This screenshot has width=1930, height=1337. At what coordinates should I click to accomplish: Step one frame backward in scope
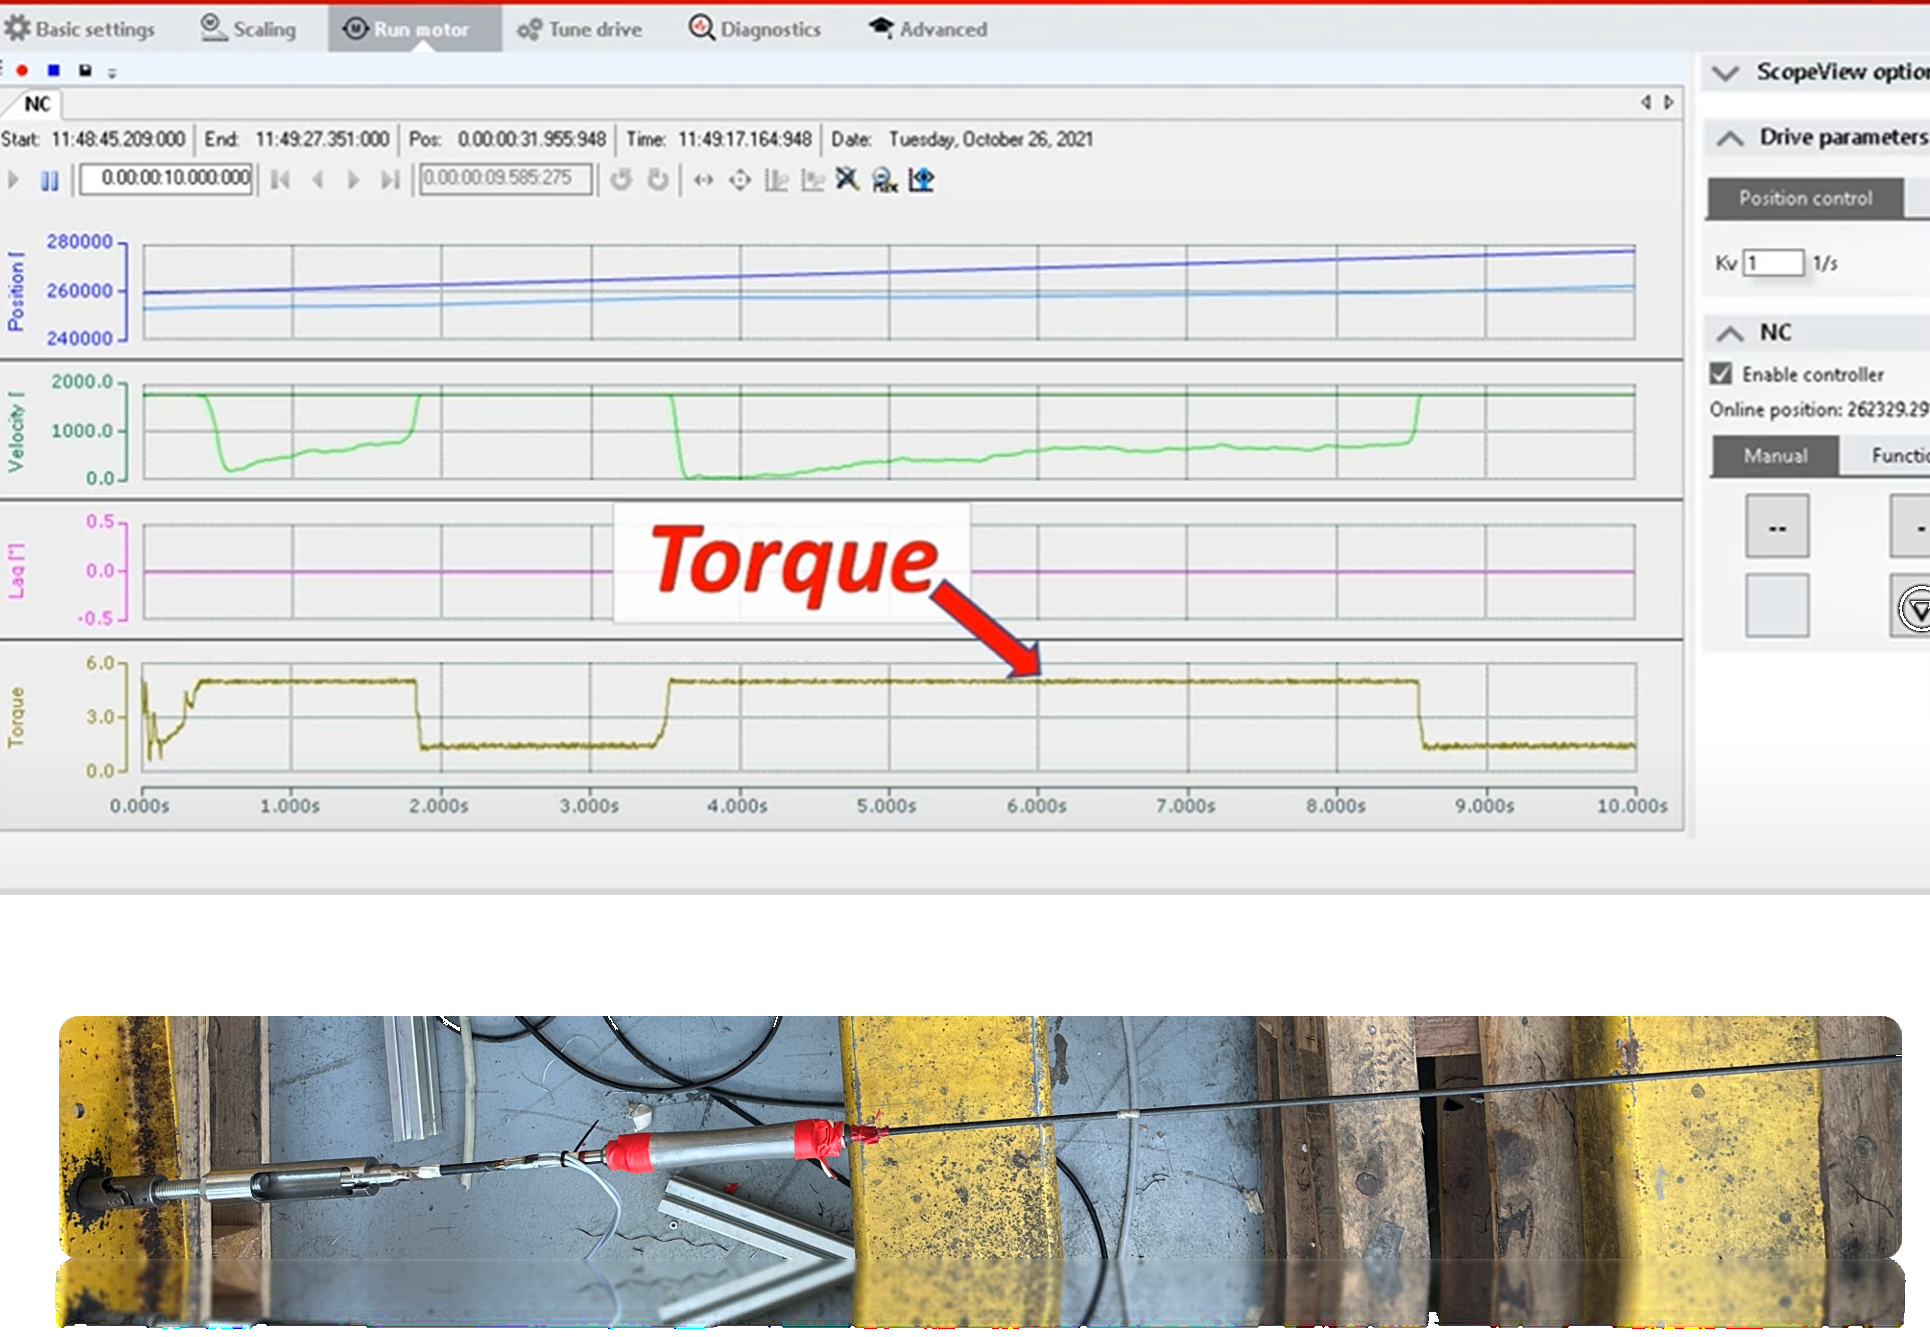click(x=317, y=180)
